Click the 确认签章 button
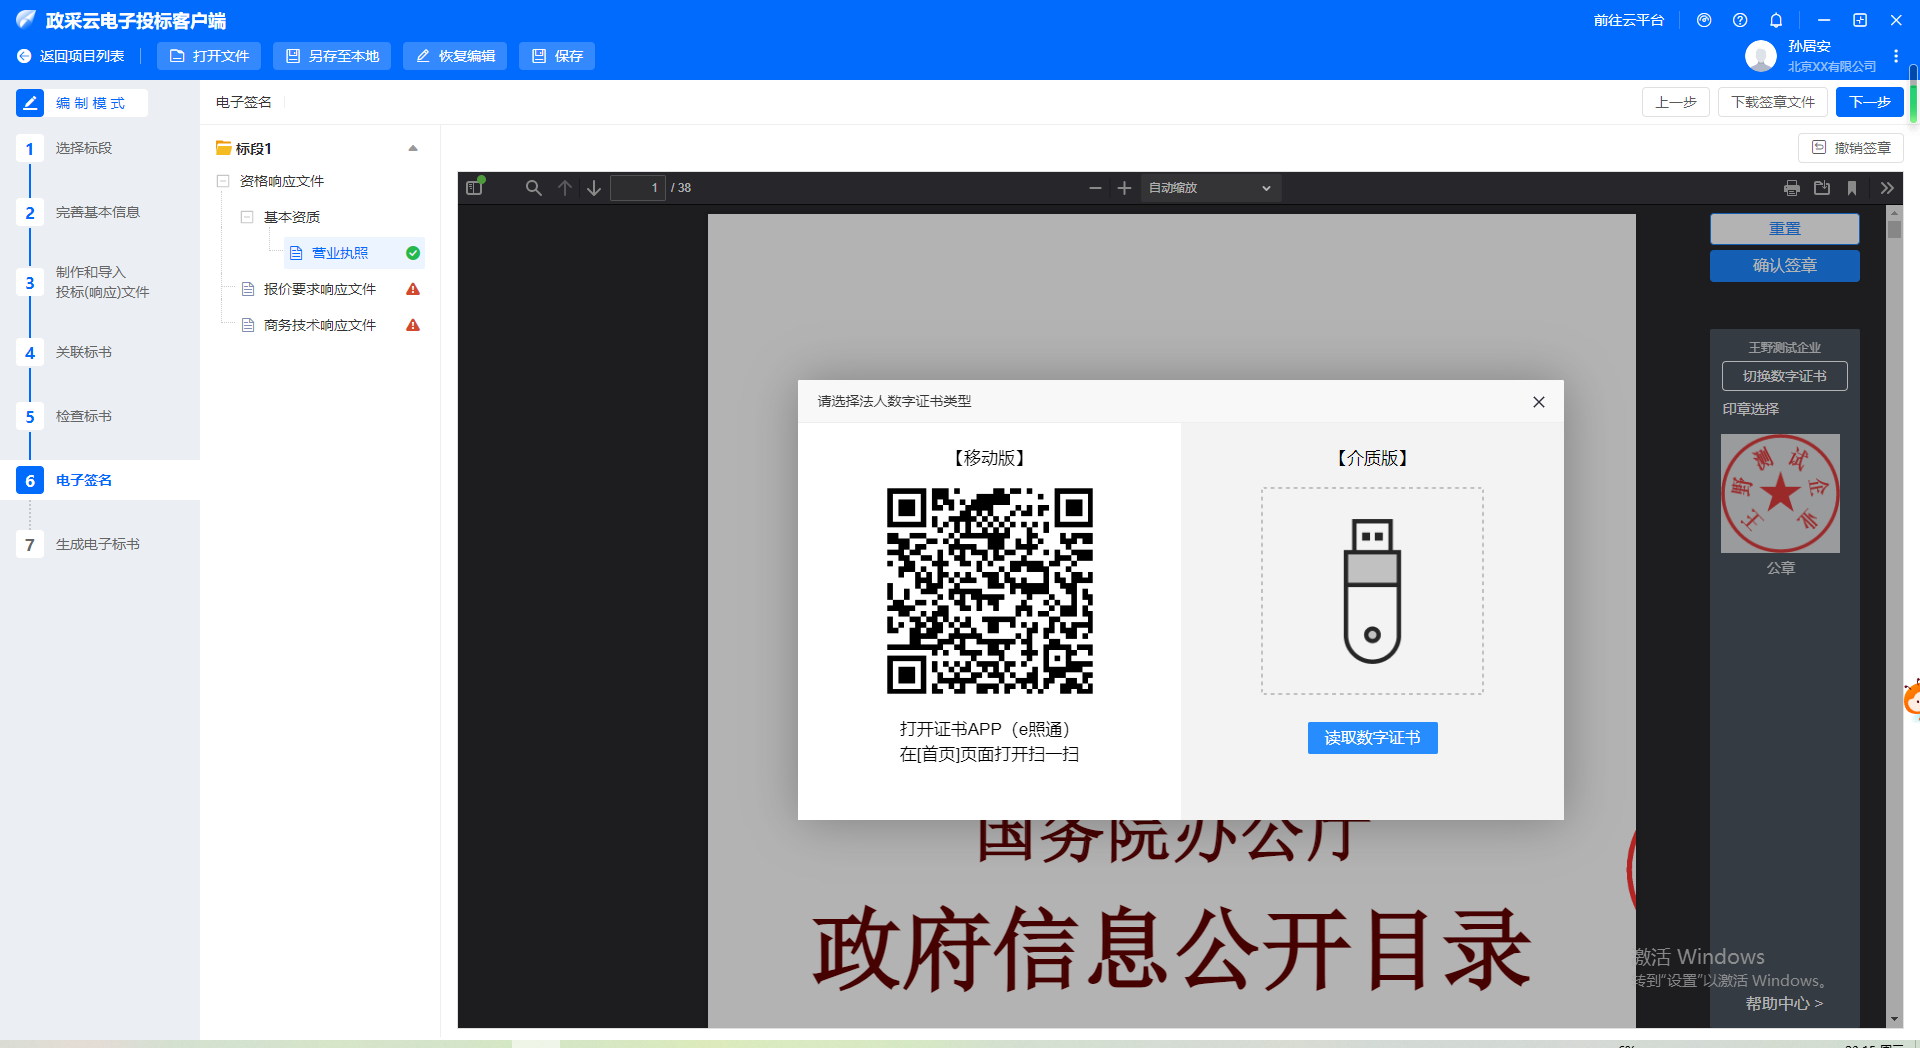The image size is (1920, 1048). pyautogui.click(x=1784, y=266)
